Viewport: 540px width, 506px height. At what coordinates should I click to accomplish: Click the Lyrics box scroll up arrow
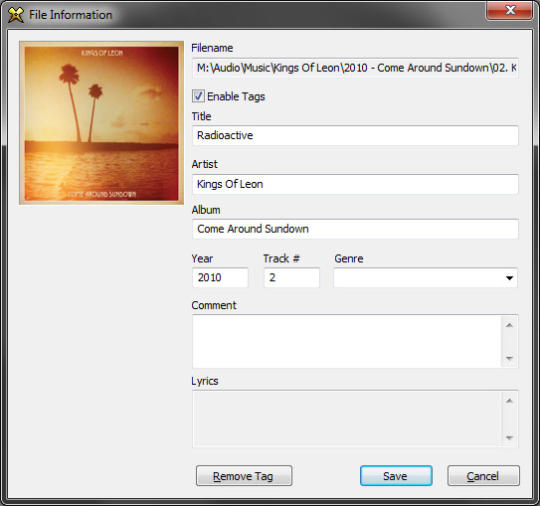click(x=509, y=400)
